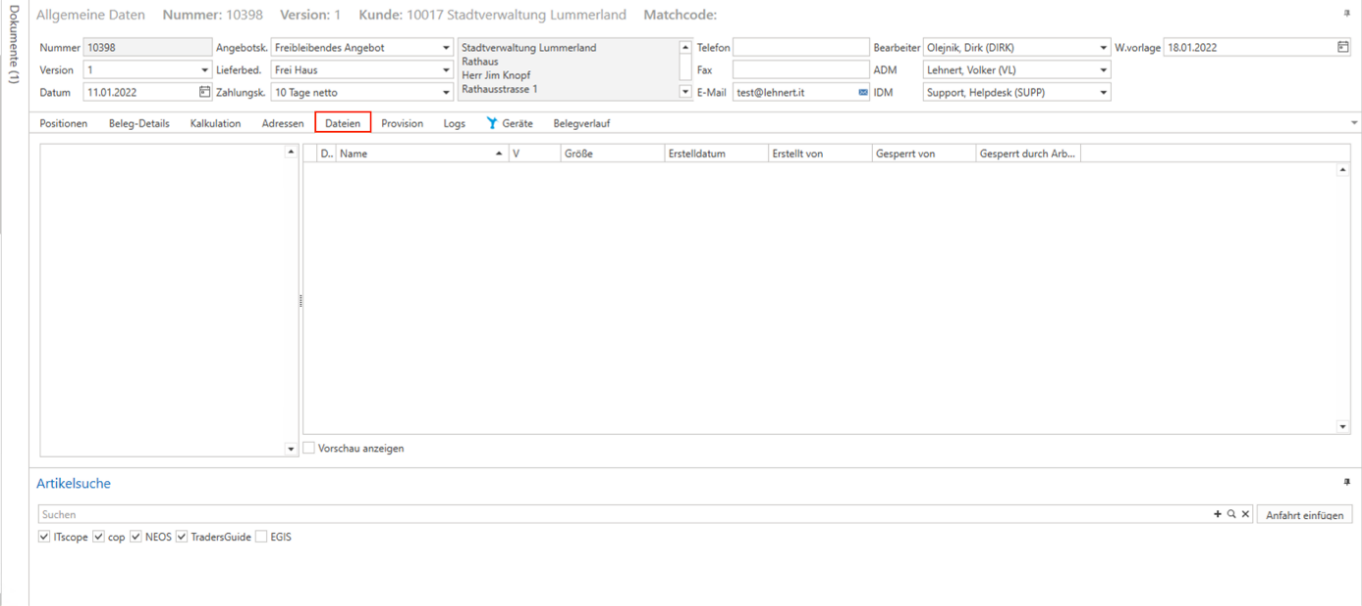Switch to the Positionen tab
Screen dimensions: 1362x606
coord(63,123)
